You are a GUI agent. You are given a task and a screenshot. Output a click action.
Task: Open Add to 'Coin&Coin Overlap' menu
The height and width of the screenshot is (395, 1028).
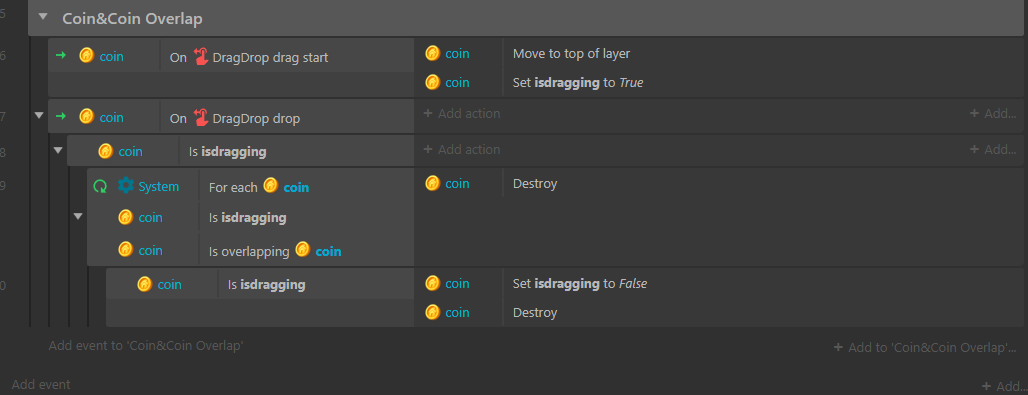pos(924,347)
